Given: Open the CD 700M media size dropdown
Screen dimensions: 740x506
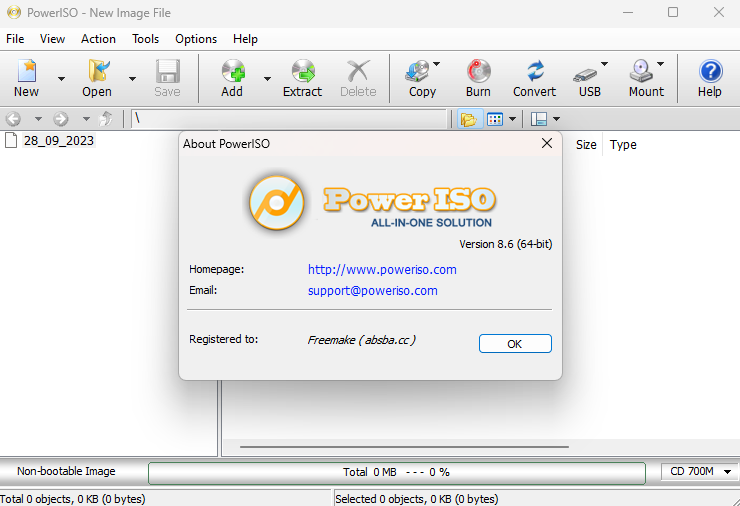Looking at the screenshot, I should (699, 471).
